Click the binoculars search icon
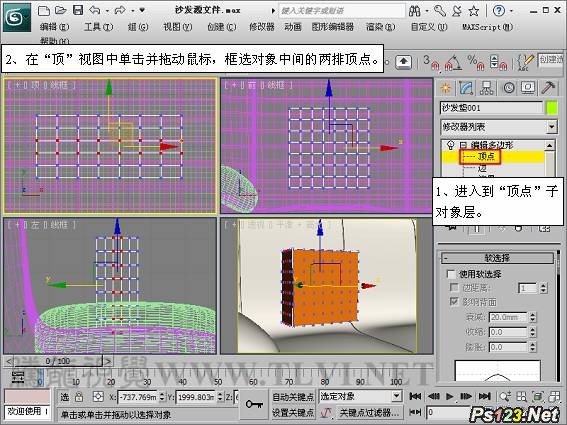This screenshot has height=425, width=567. click(414, 11)
